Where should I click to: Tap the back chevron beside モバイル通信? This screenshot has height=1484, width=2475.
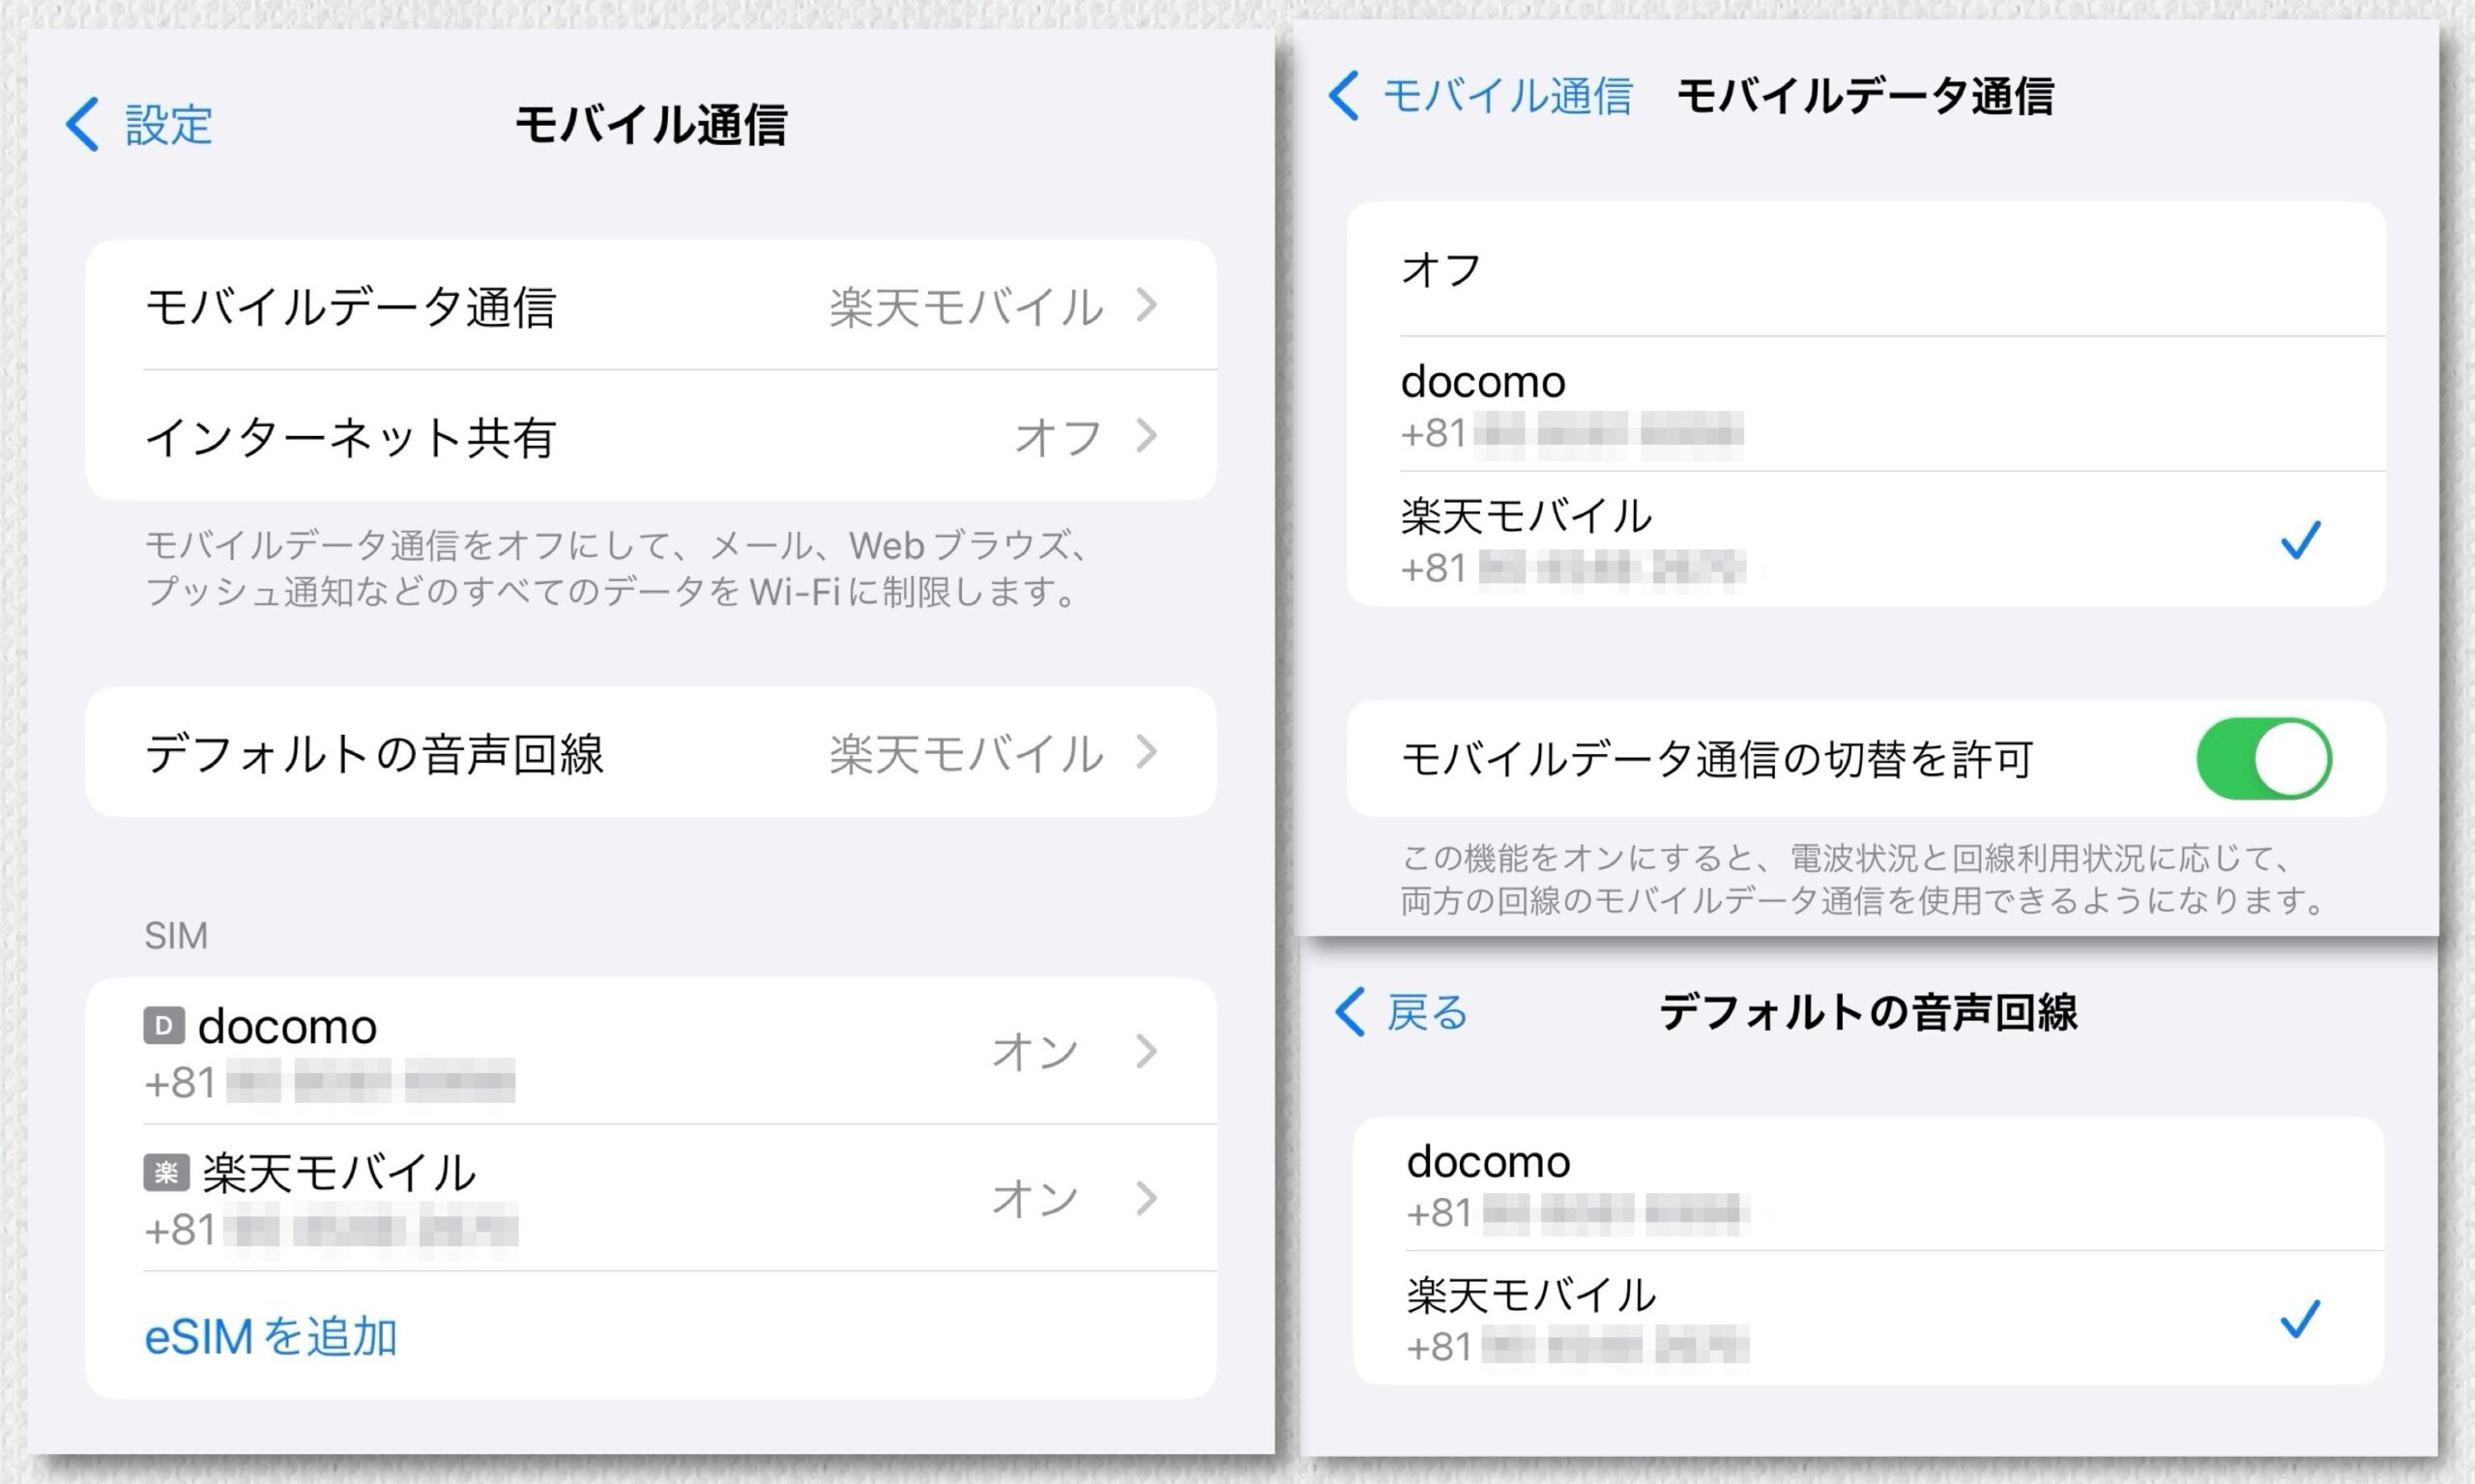pos(1344,96)
